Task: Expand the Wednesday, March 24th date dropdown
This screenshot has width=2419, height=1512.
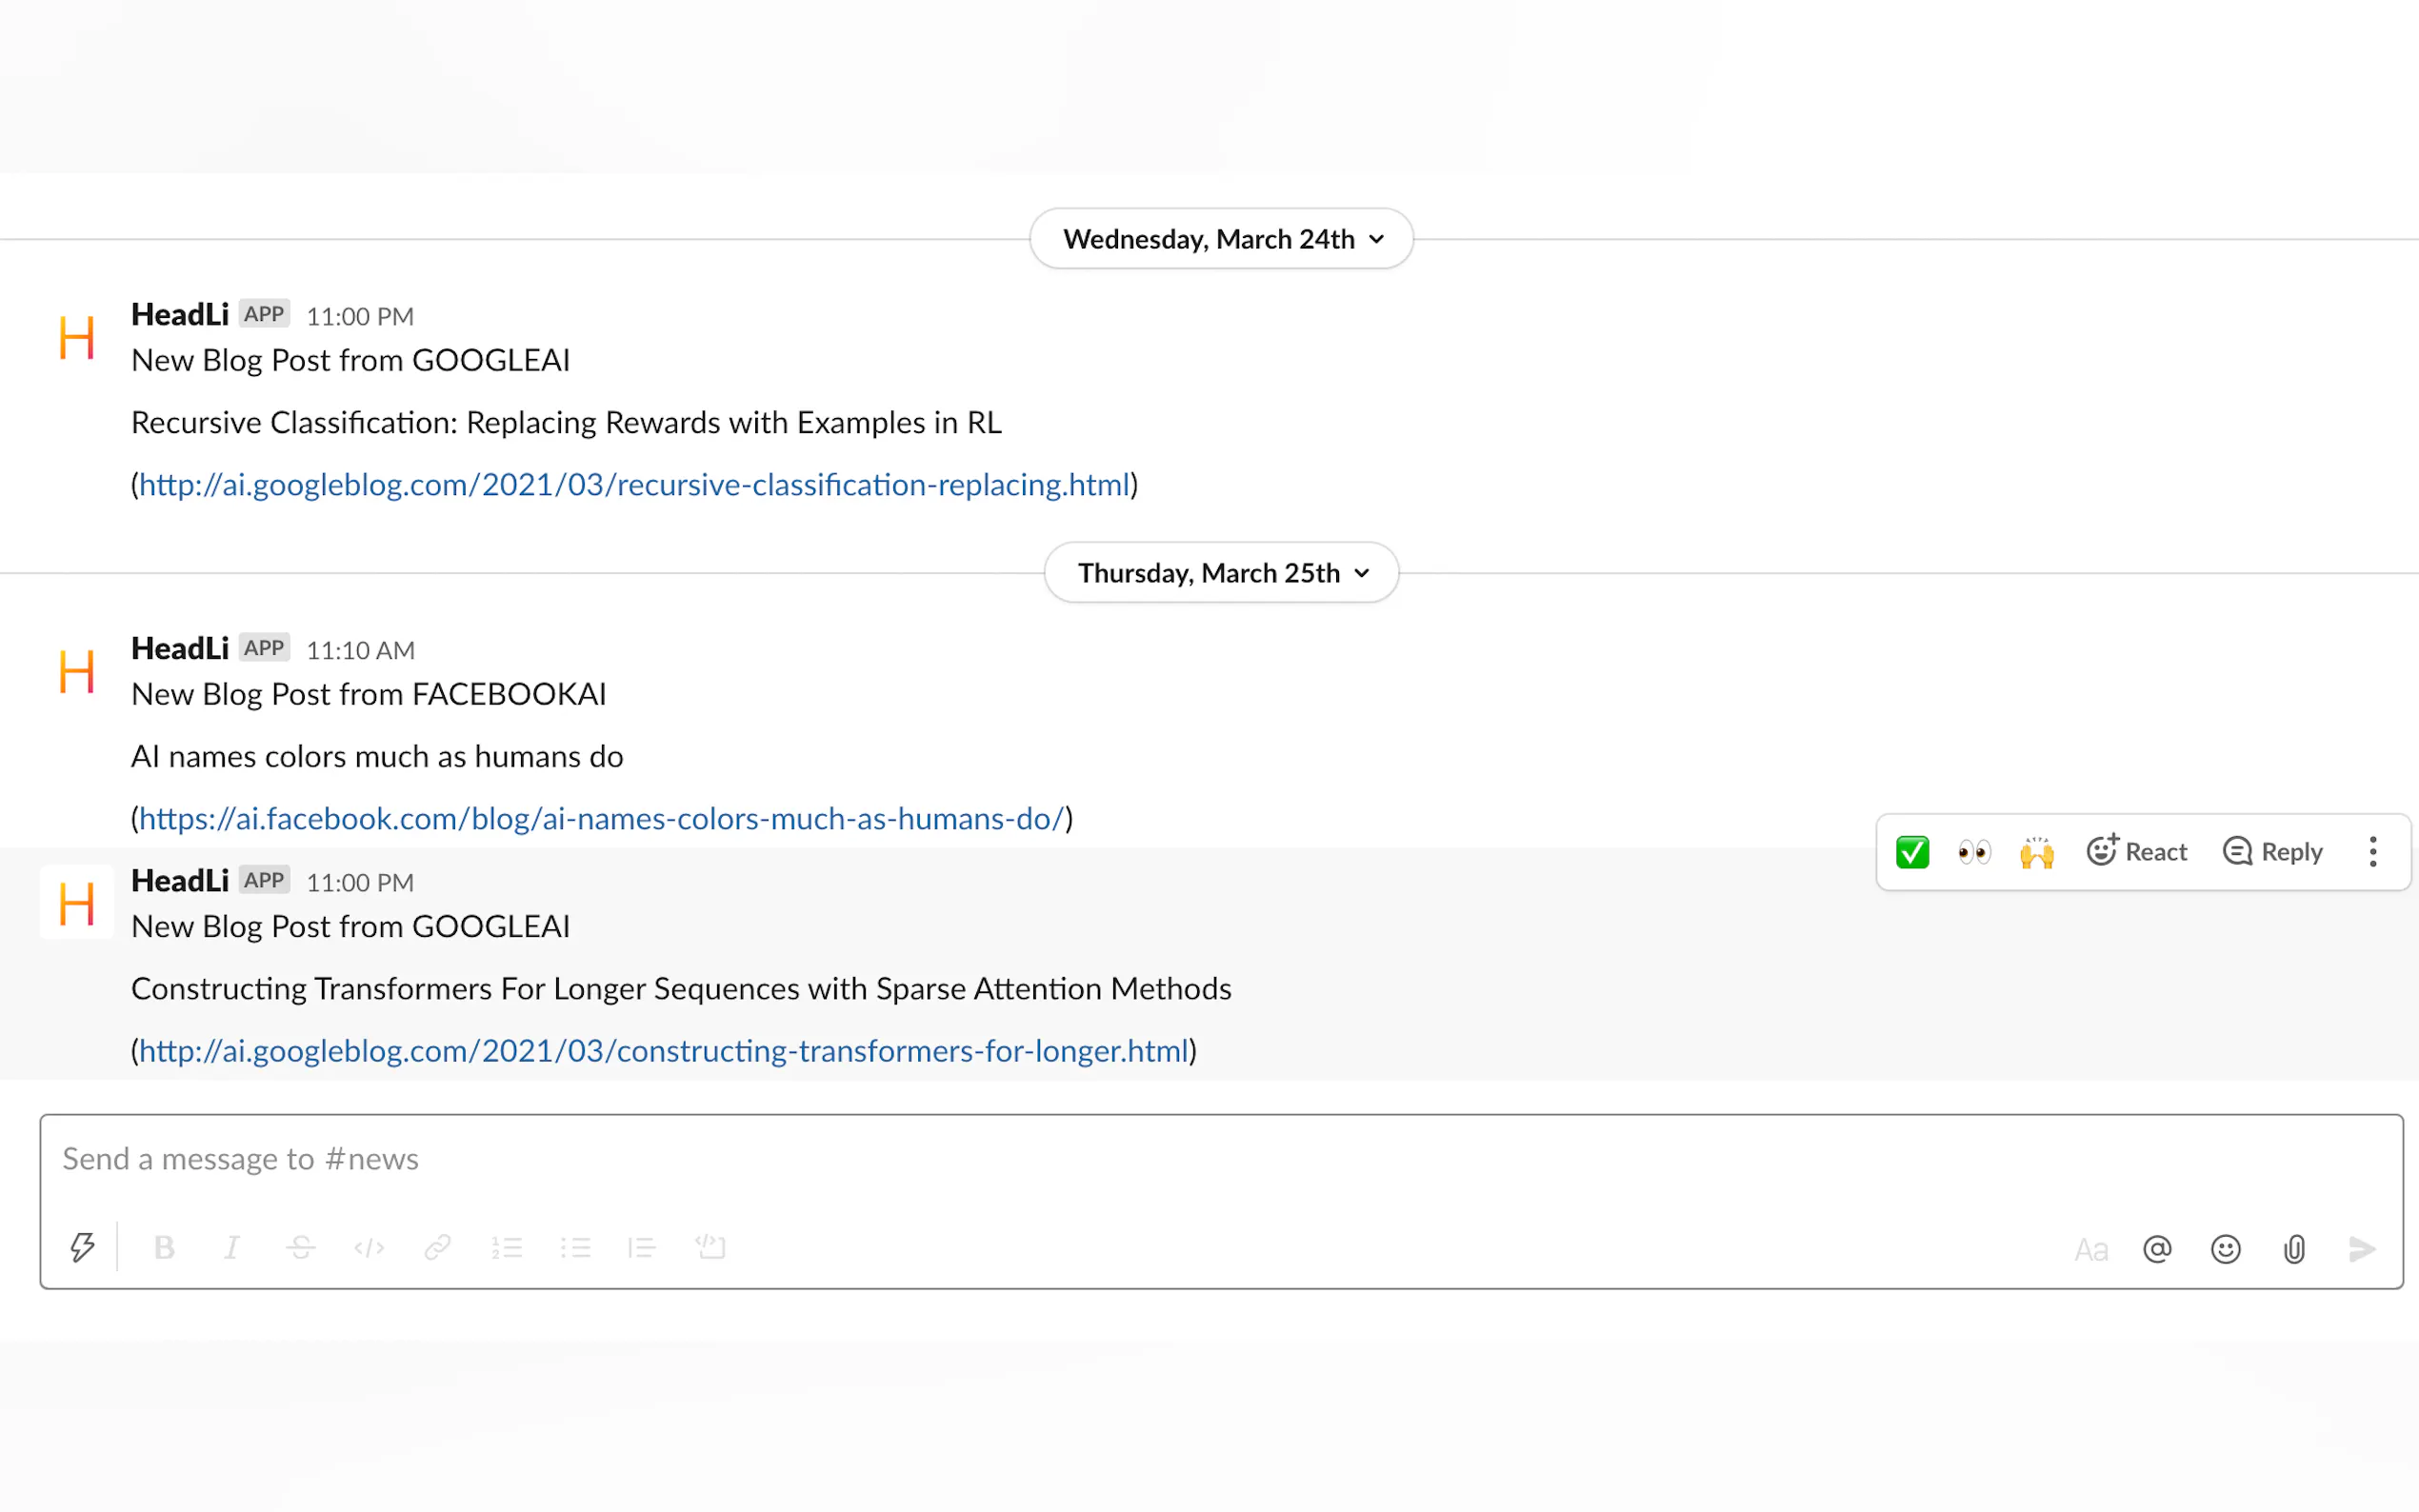Action: click(x=1221, y=239)
